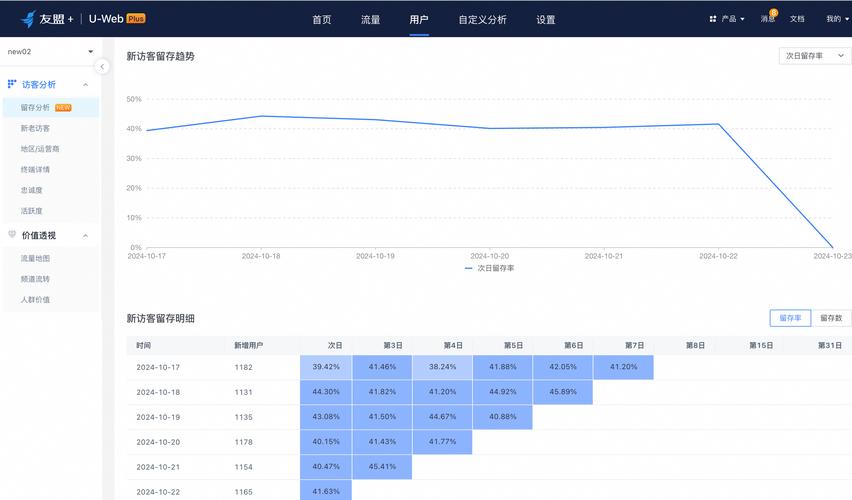
Task: Click the 45.89% cell in 第6日 column
Action: pyautogui.click(x=563, y=392)
